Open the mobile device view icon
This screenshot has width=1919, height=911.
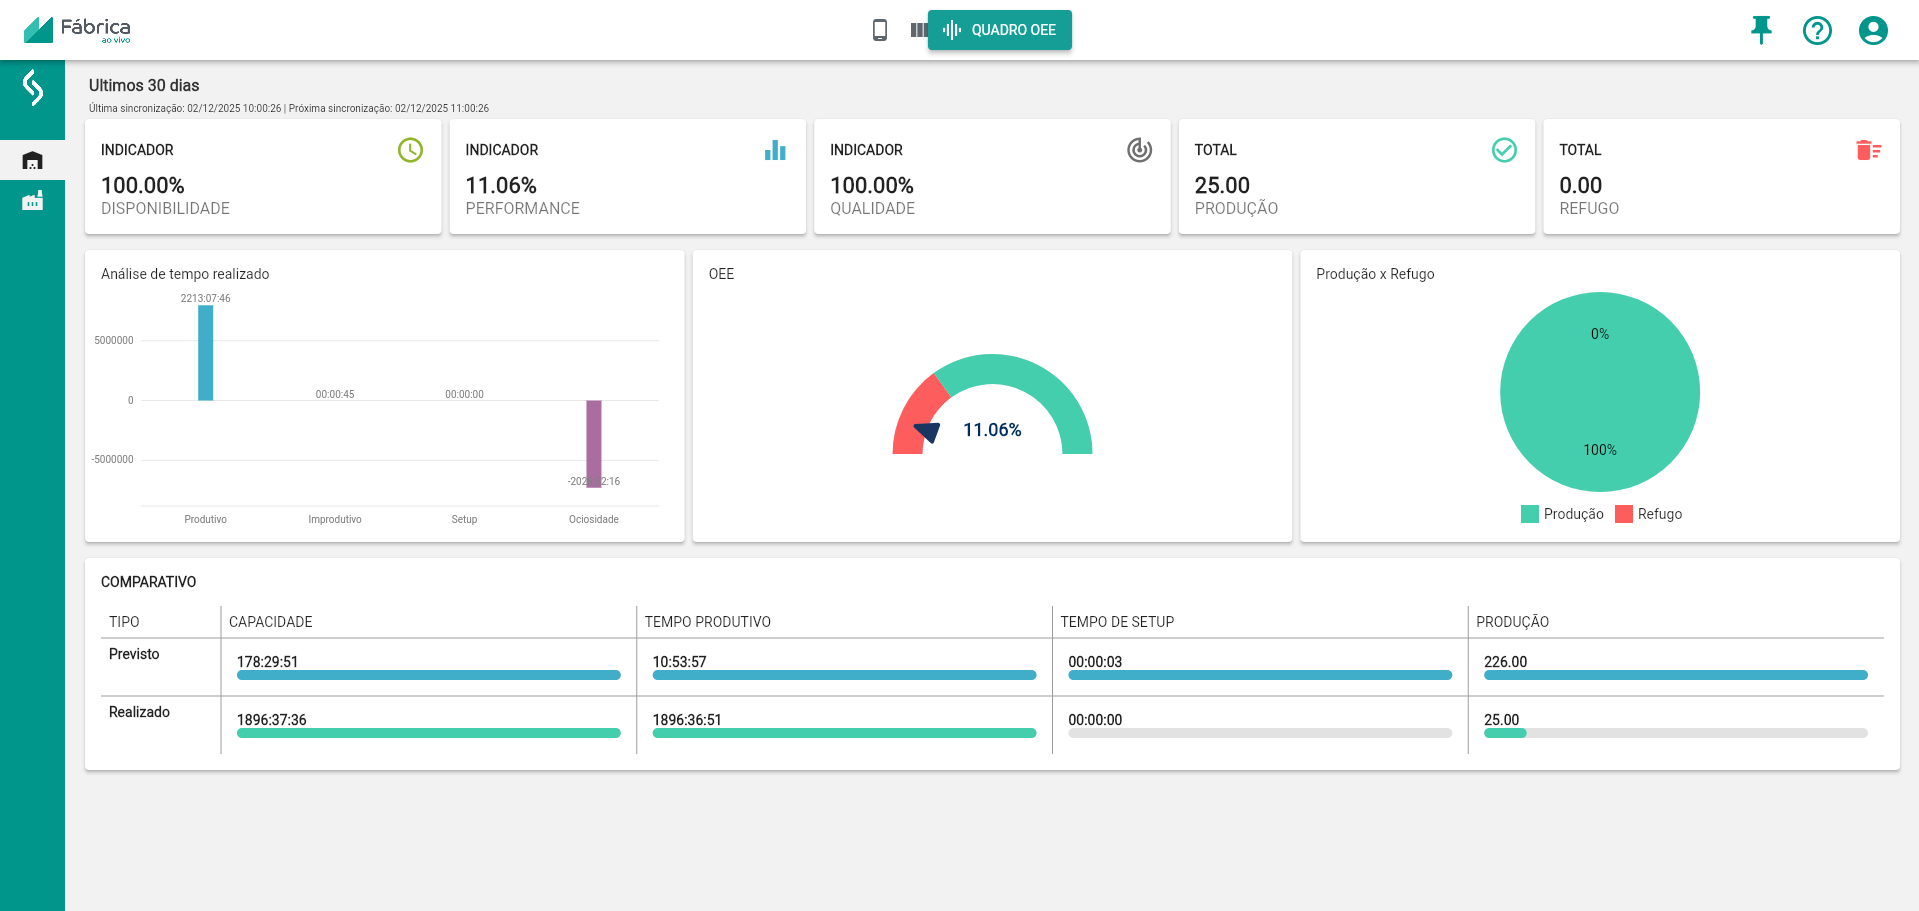(879, 30)
